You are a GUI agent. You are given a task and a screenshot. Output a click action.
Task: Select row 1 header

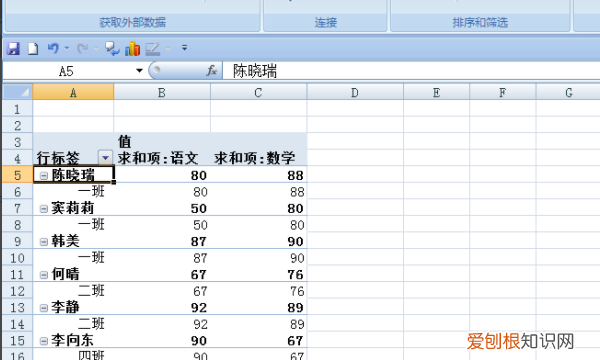[x=17, y=109]
